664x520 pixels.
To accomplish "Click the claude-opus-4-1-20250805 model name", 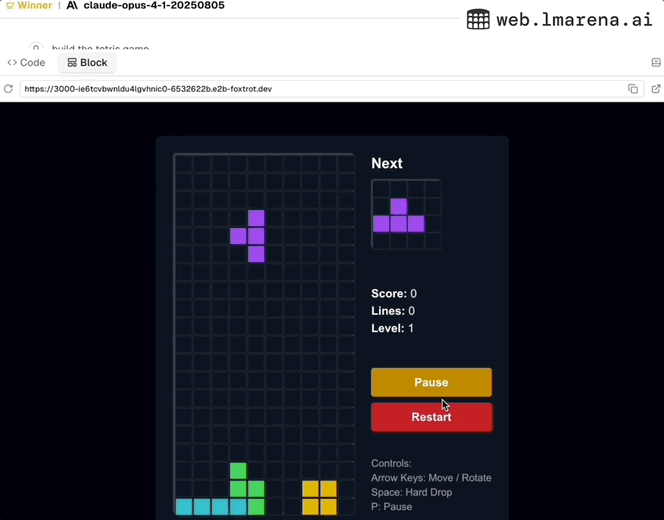I will (x=154, y=6).
